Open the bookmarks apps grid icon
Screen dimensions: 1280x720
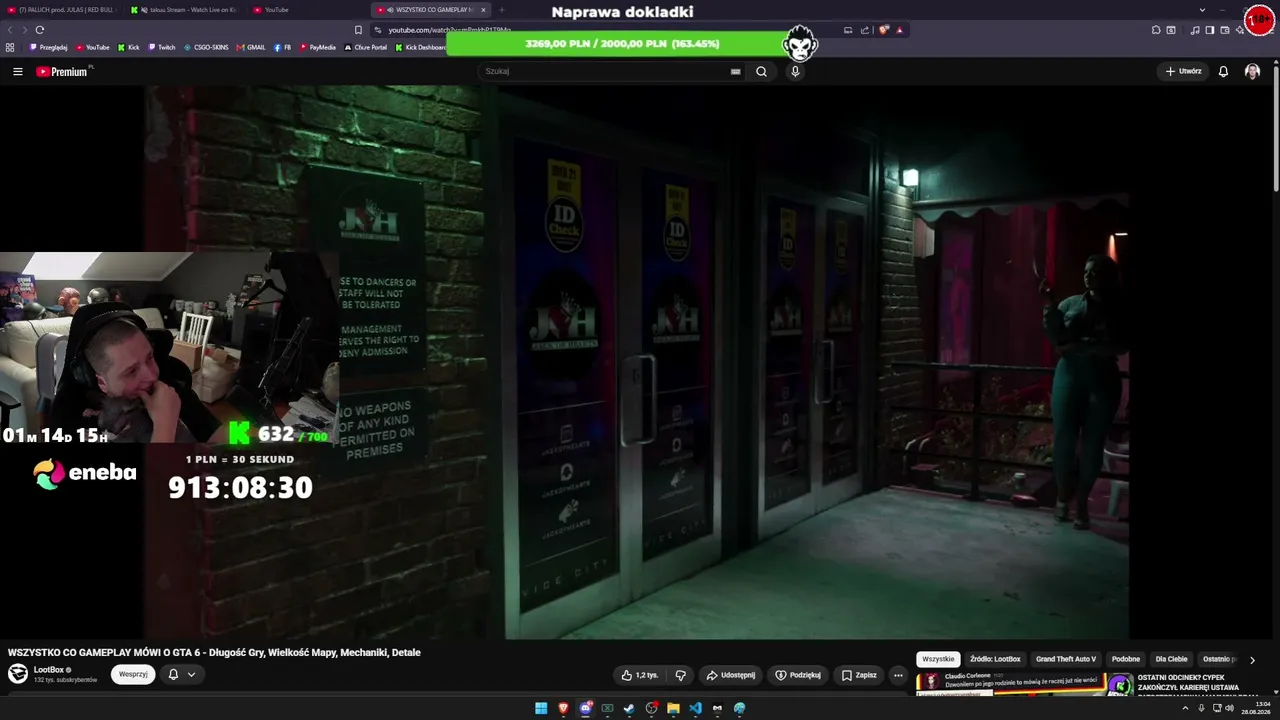(10, 47)
